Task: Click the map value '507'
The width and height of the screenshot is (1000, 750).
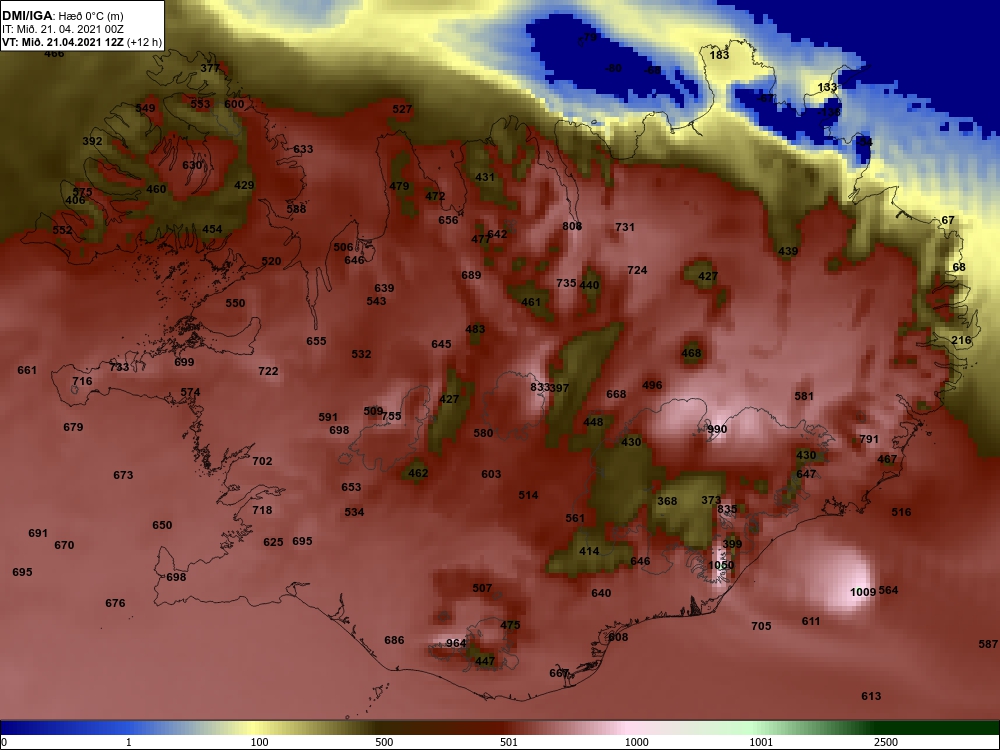Action: (x=482, y=588)
